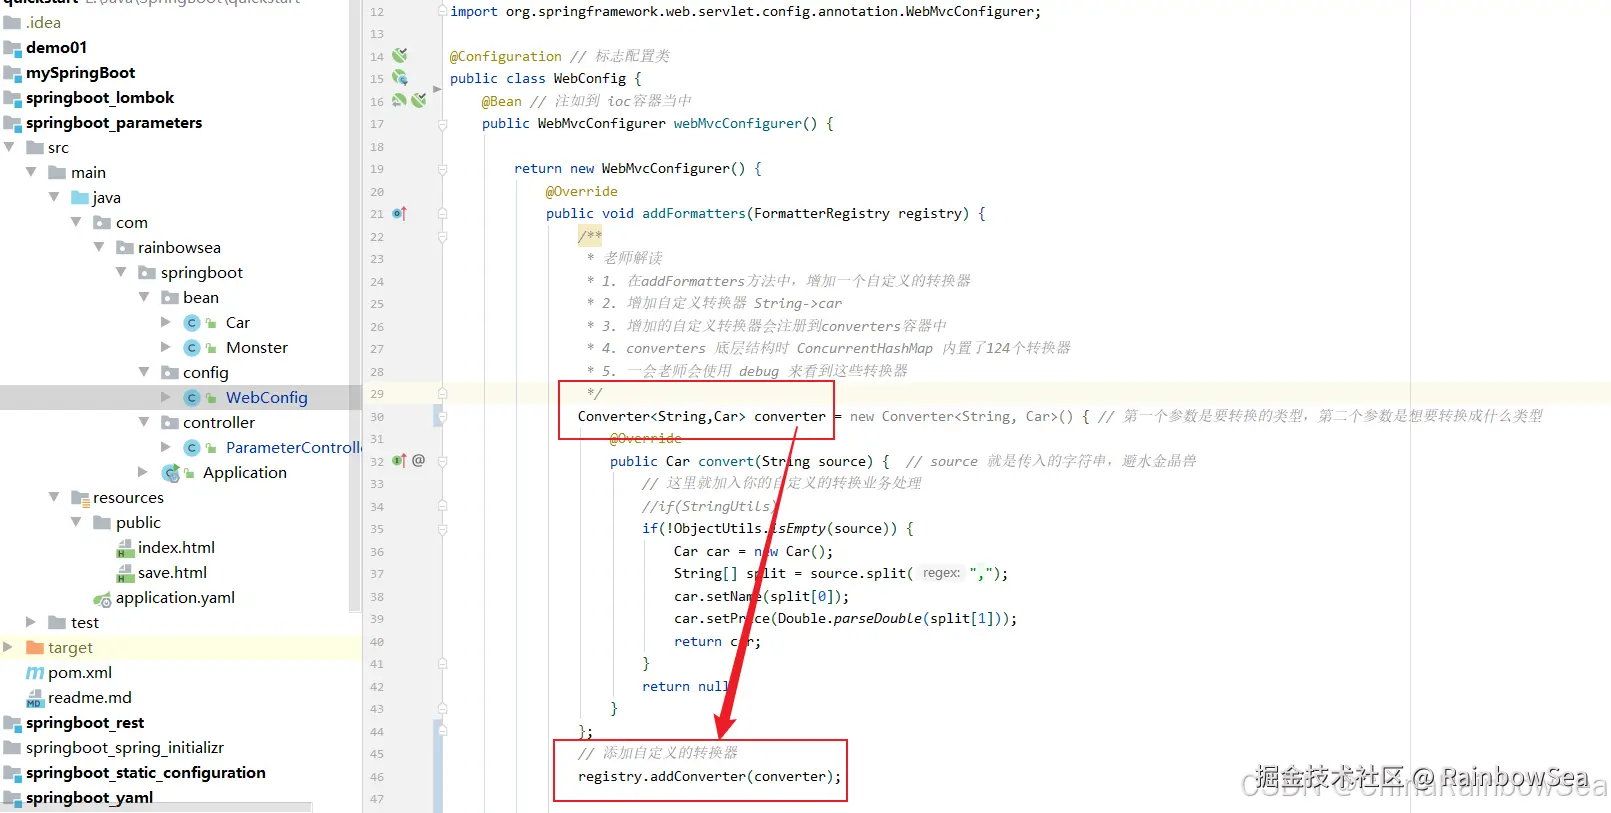Click the application.yaml Spring config icon

pos(102,598)
